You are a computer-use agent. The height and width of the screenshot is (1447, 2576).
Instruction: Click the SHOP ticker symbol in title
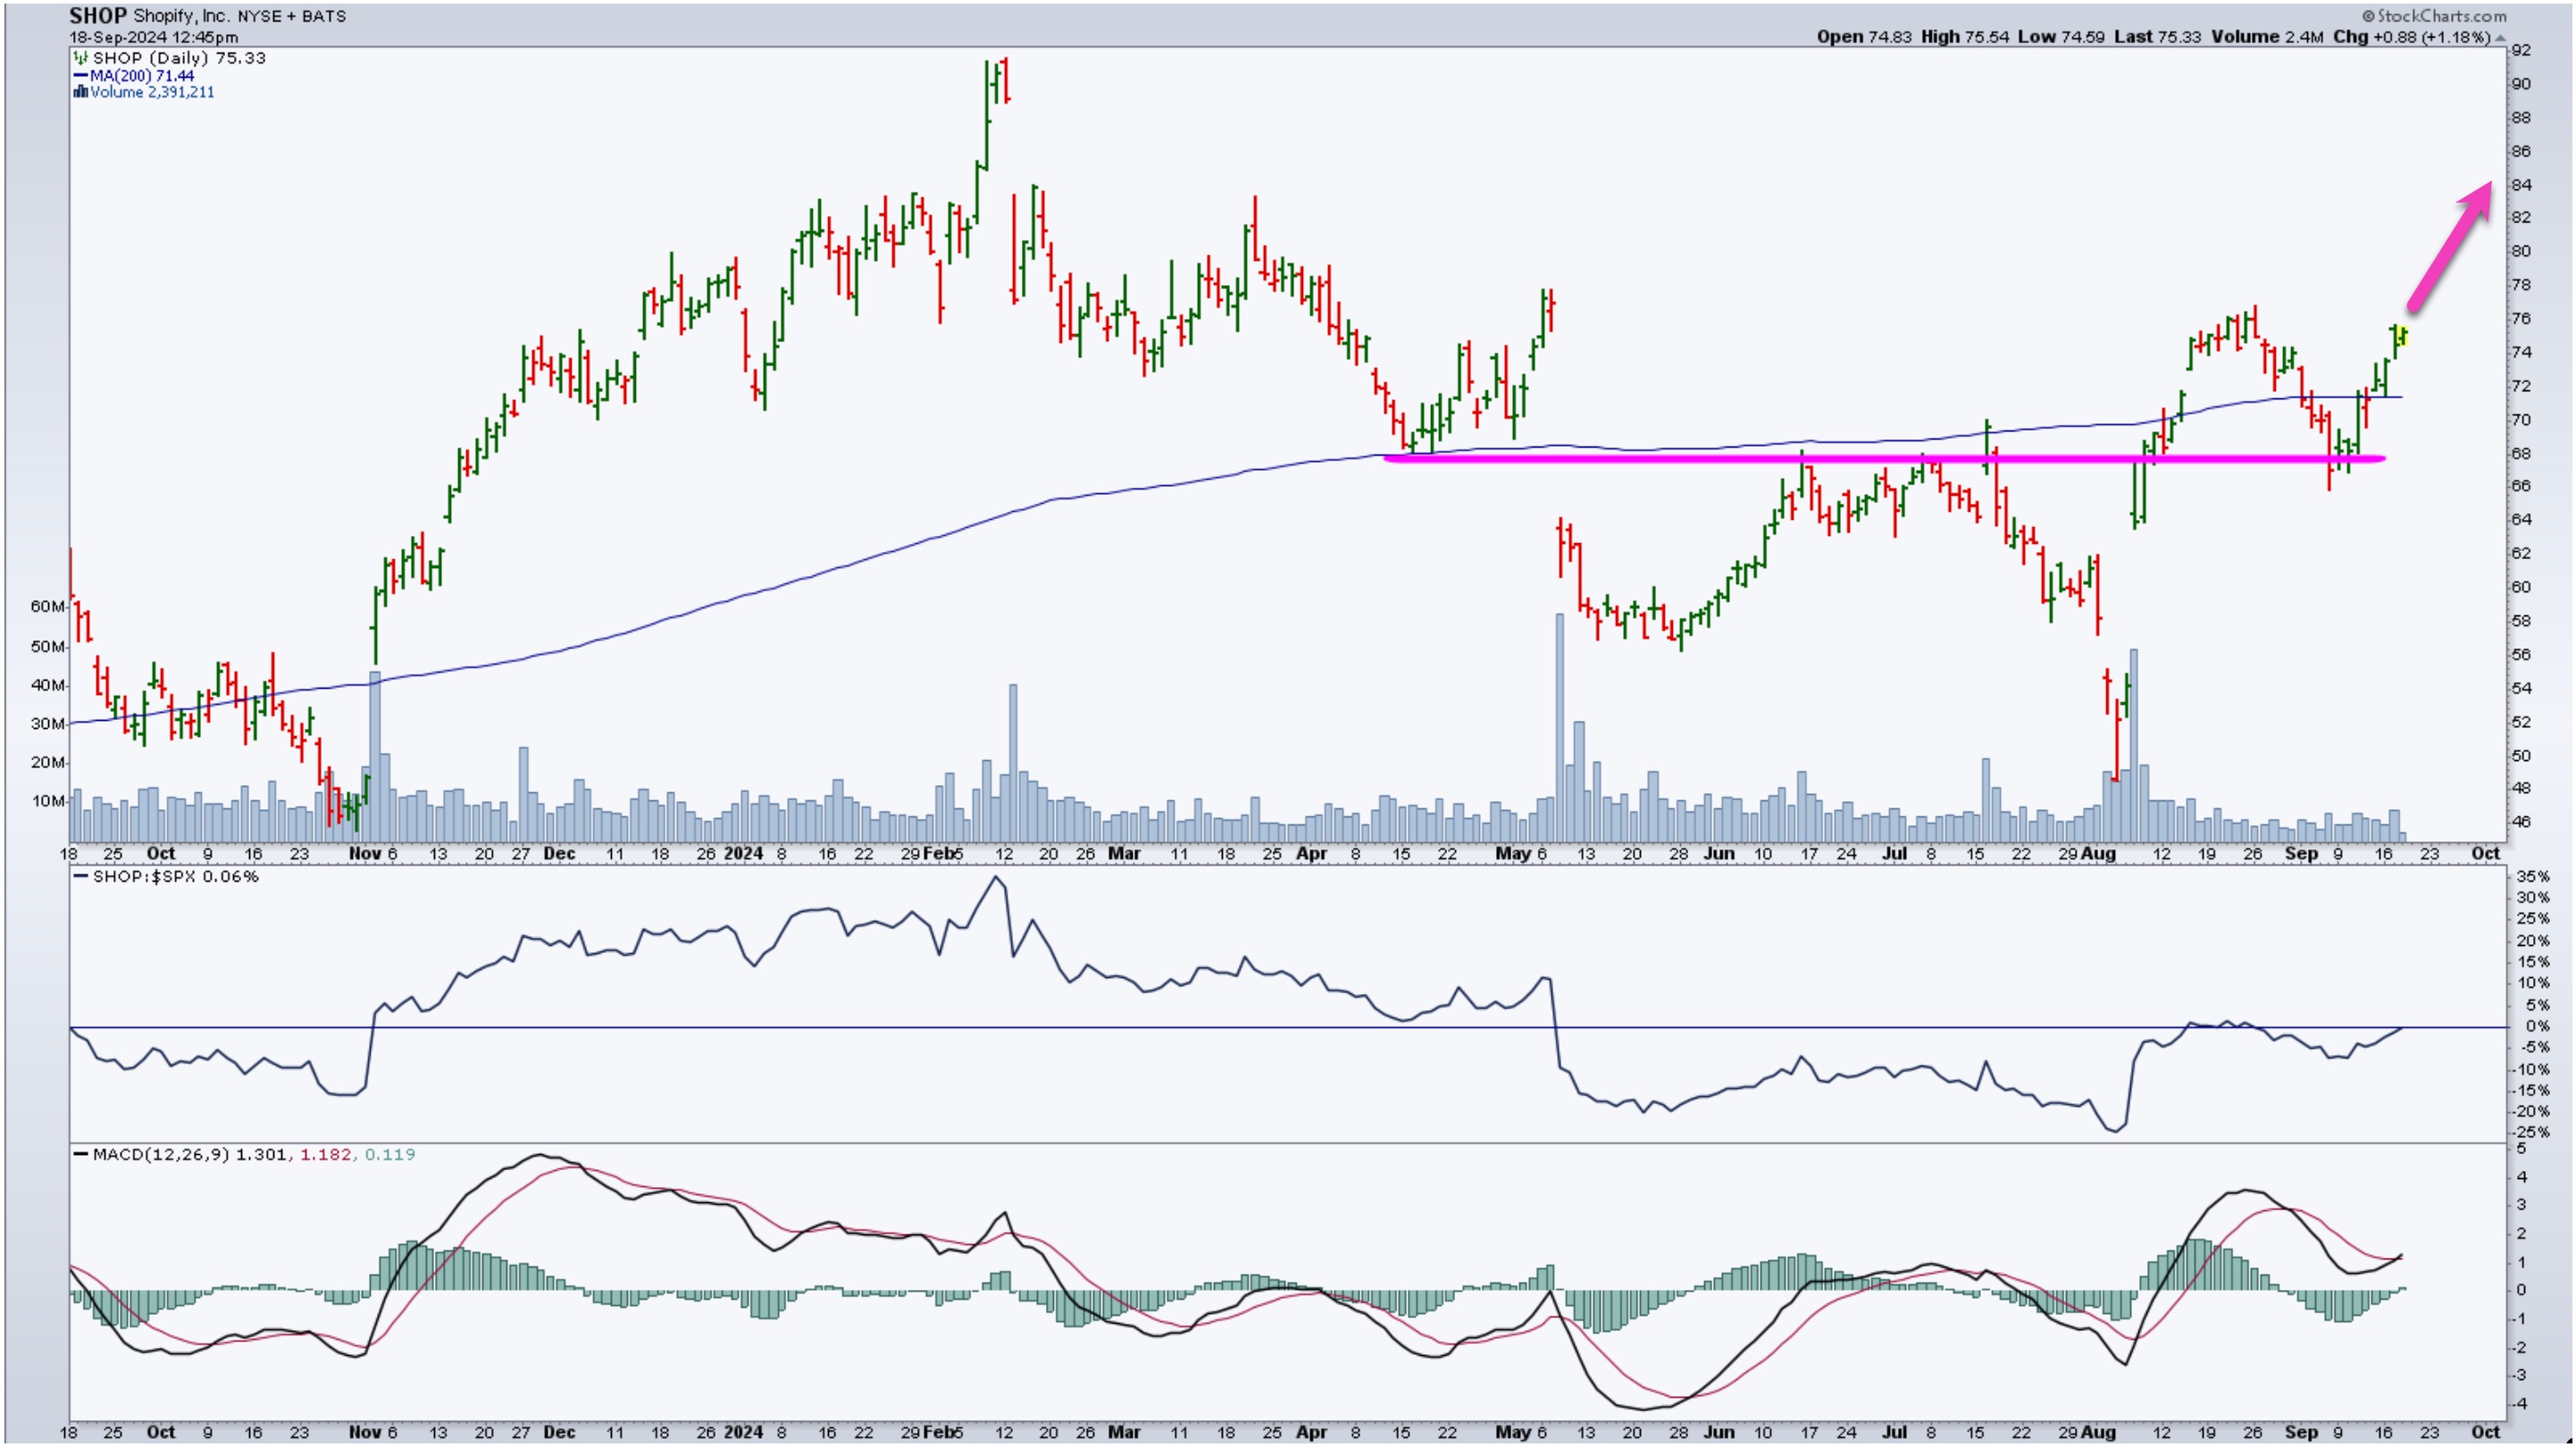point(98,16)
